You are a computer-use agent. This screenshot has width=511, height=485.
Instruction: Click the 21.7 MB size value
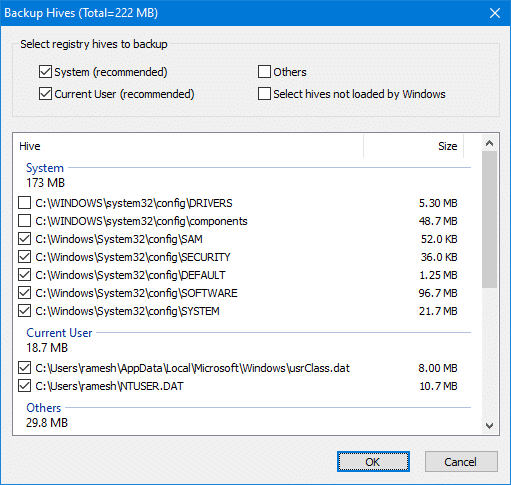point(438,311)
